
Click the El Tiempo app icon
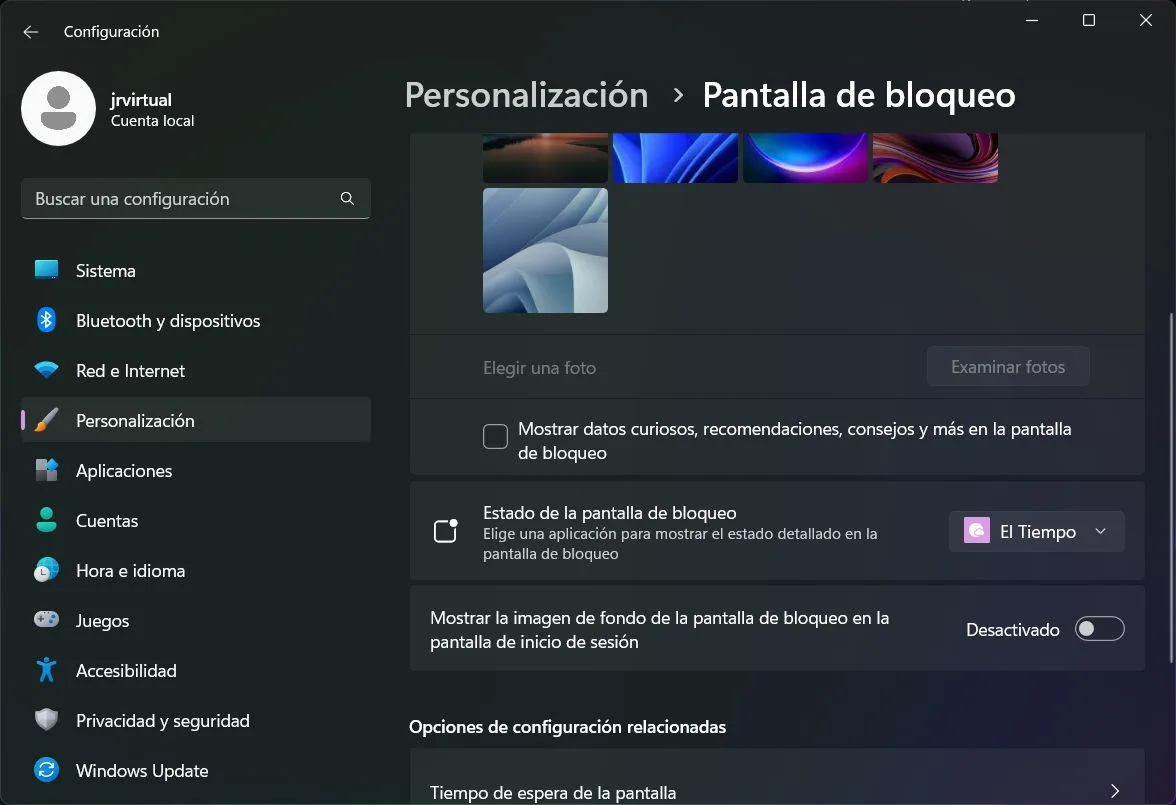(x=976, y=531)
